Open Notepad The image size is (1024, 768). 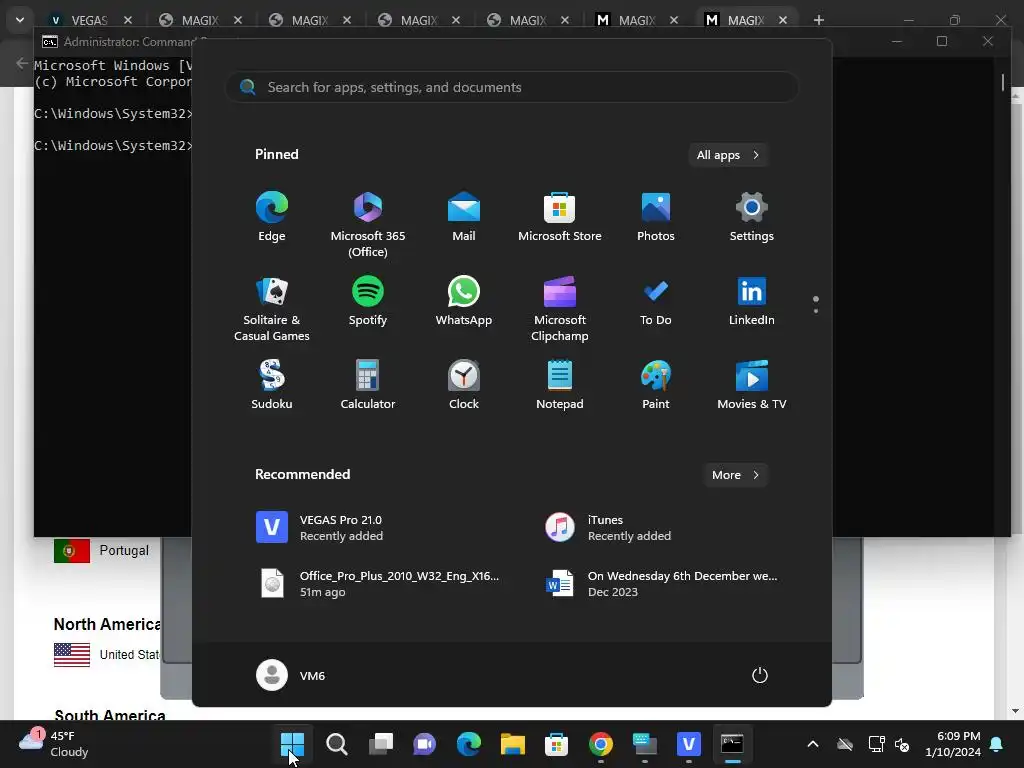coord(560,385)
